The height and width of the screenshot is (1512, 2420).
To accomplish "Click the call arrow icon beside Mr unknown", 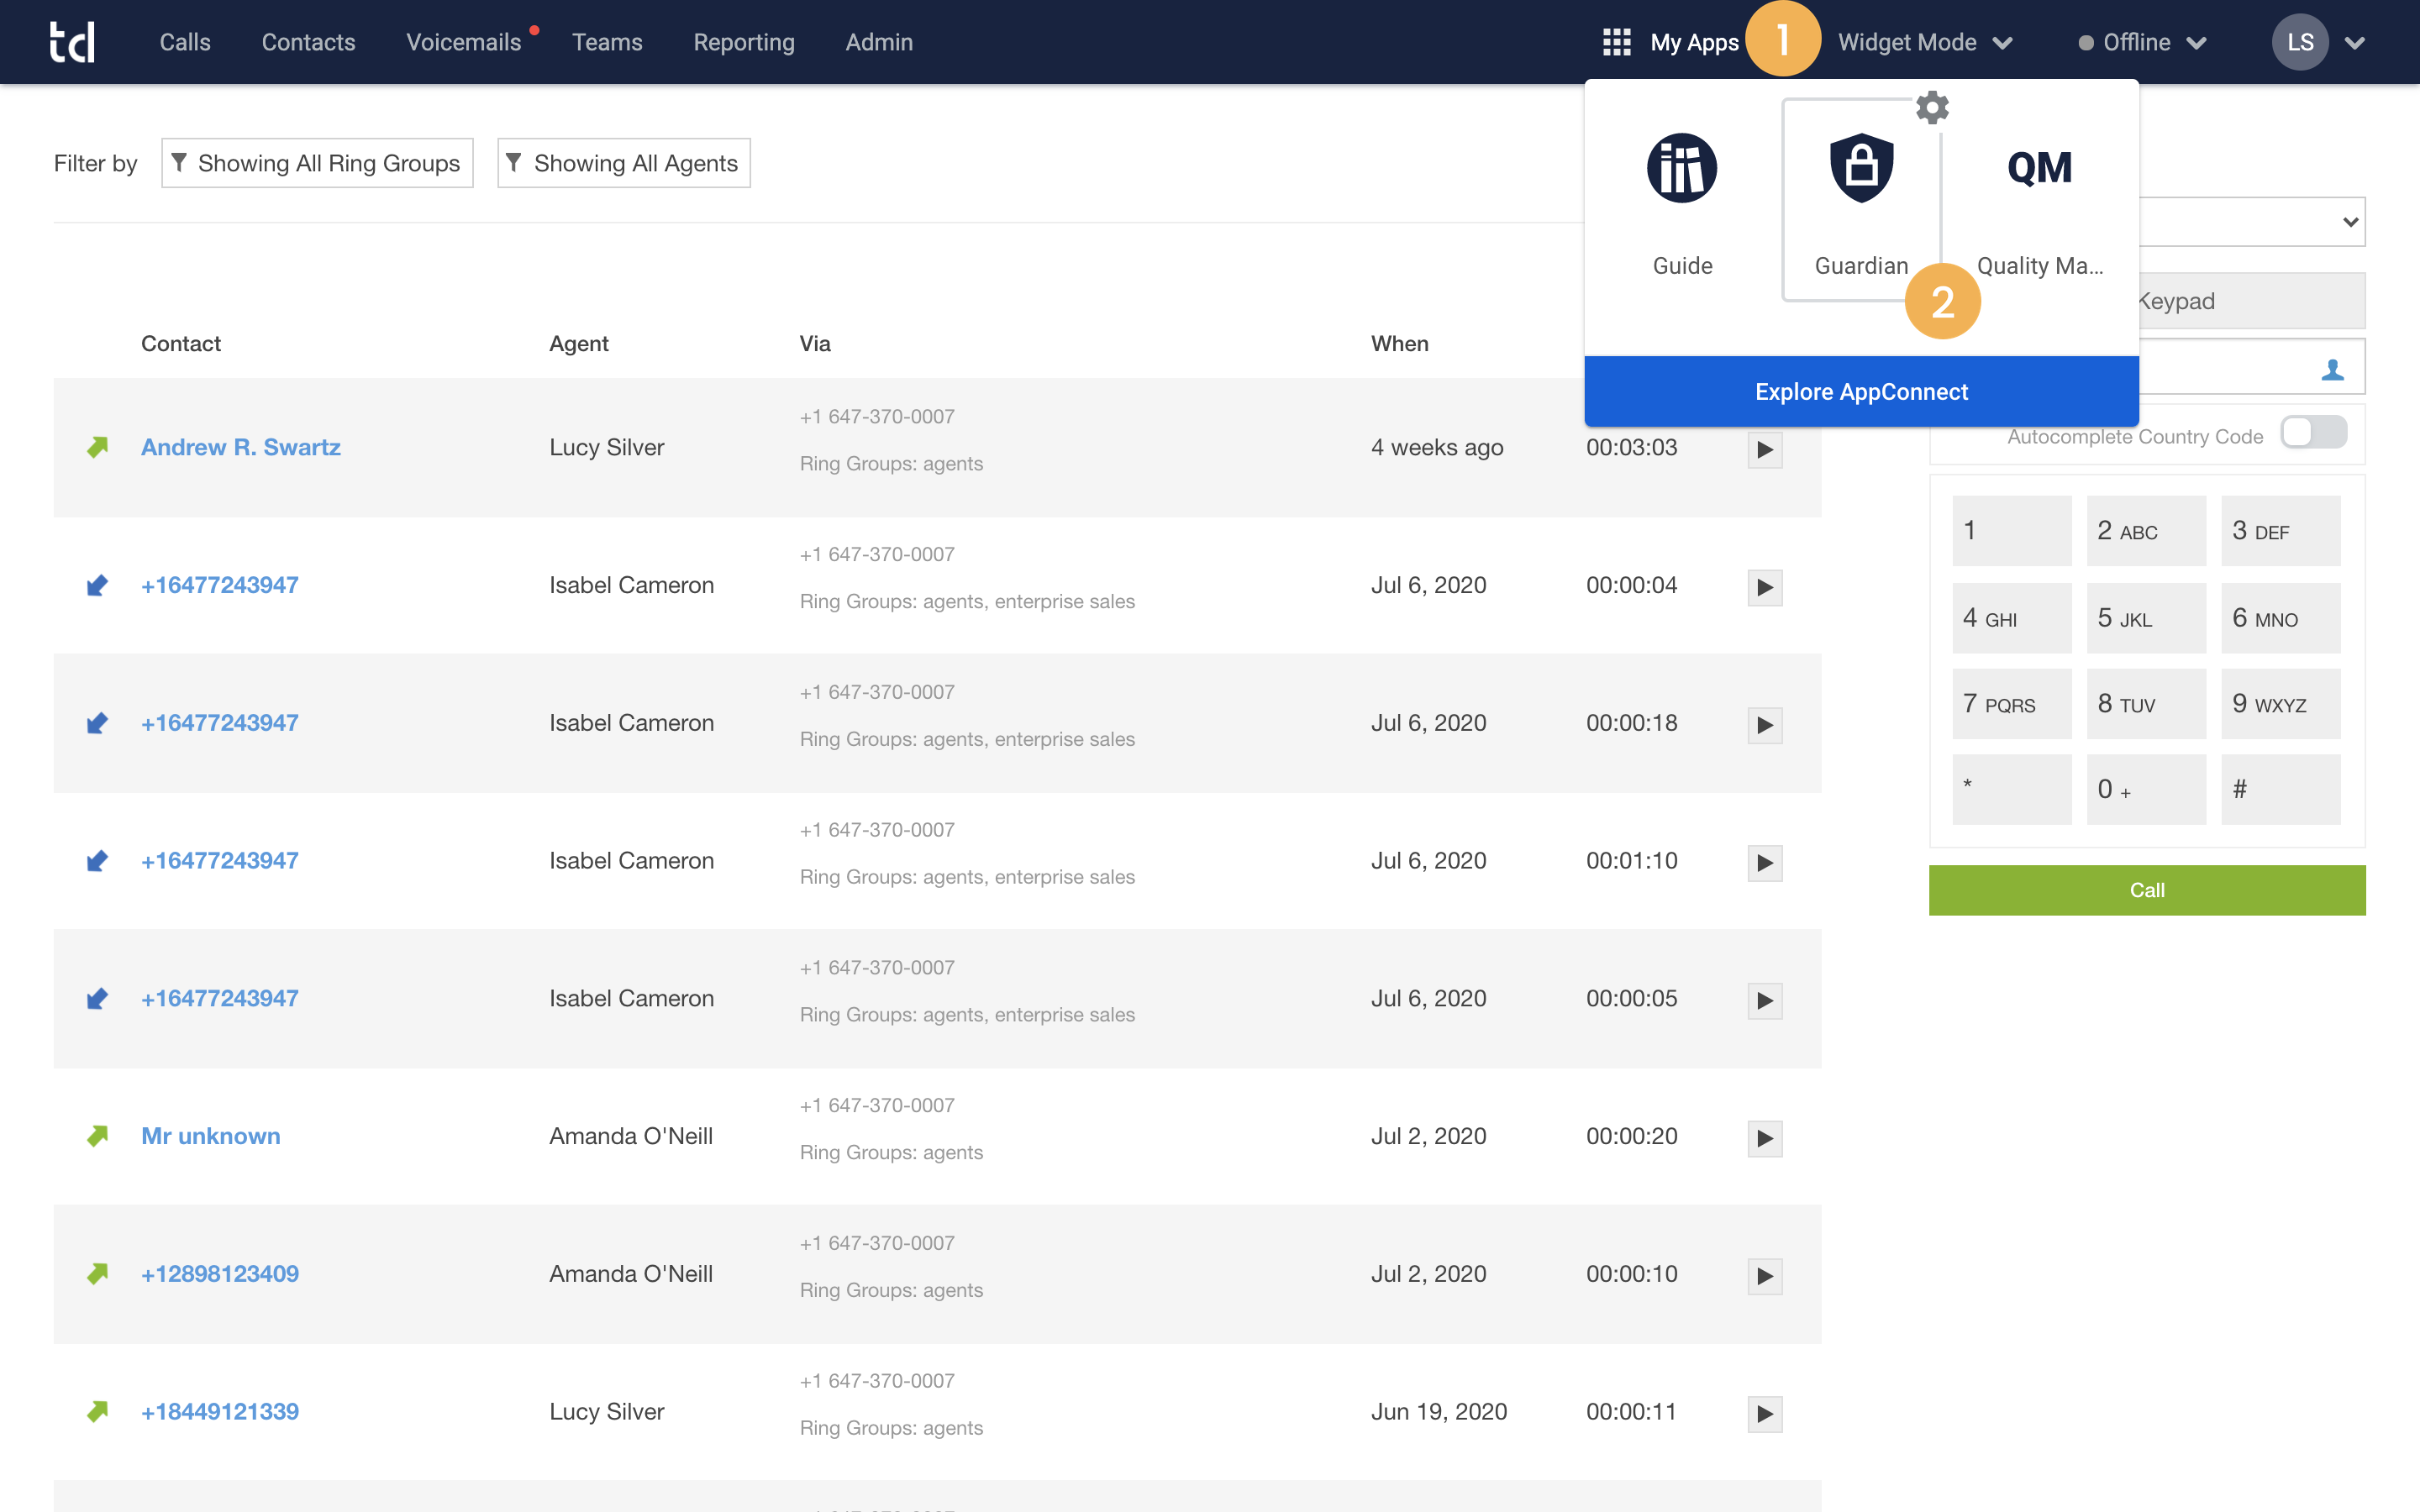I will pyautogui.click(x=97, y=1136).
